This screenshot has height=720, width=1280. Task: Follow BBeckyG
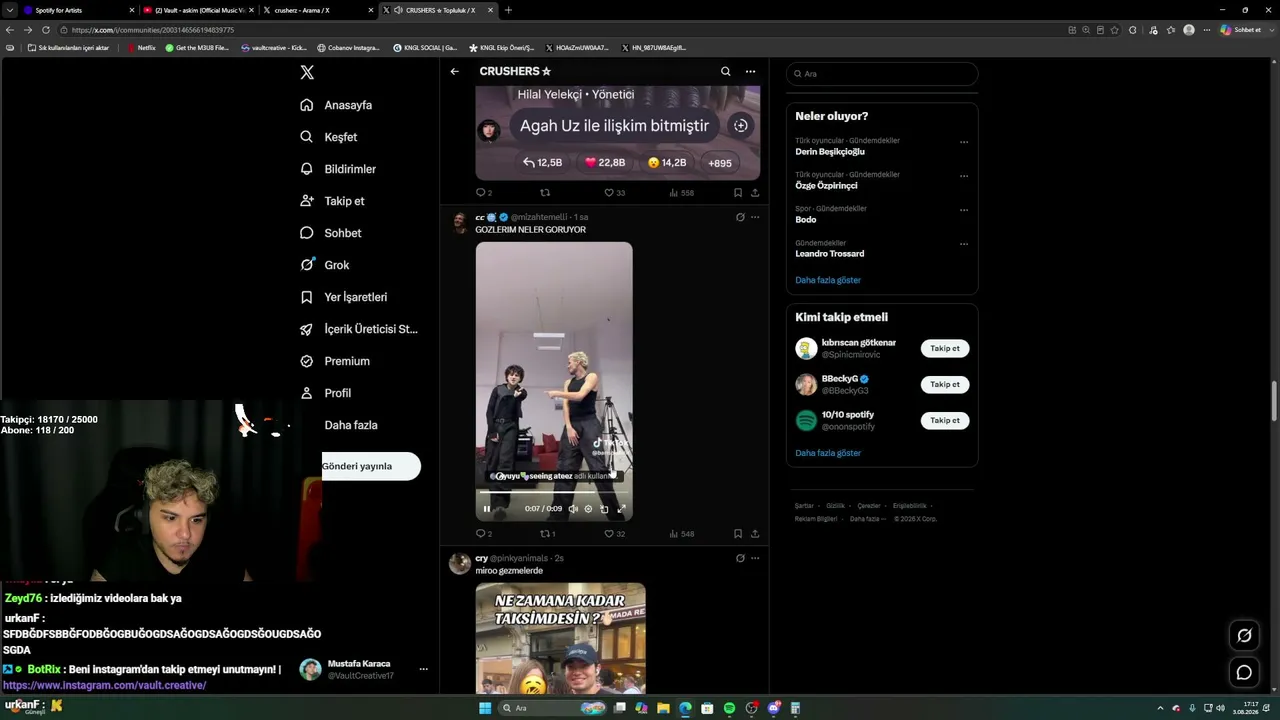tap(945, 385)
